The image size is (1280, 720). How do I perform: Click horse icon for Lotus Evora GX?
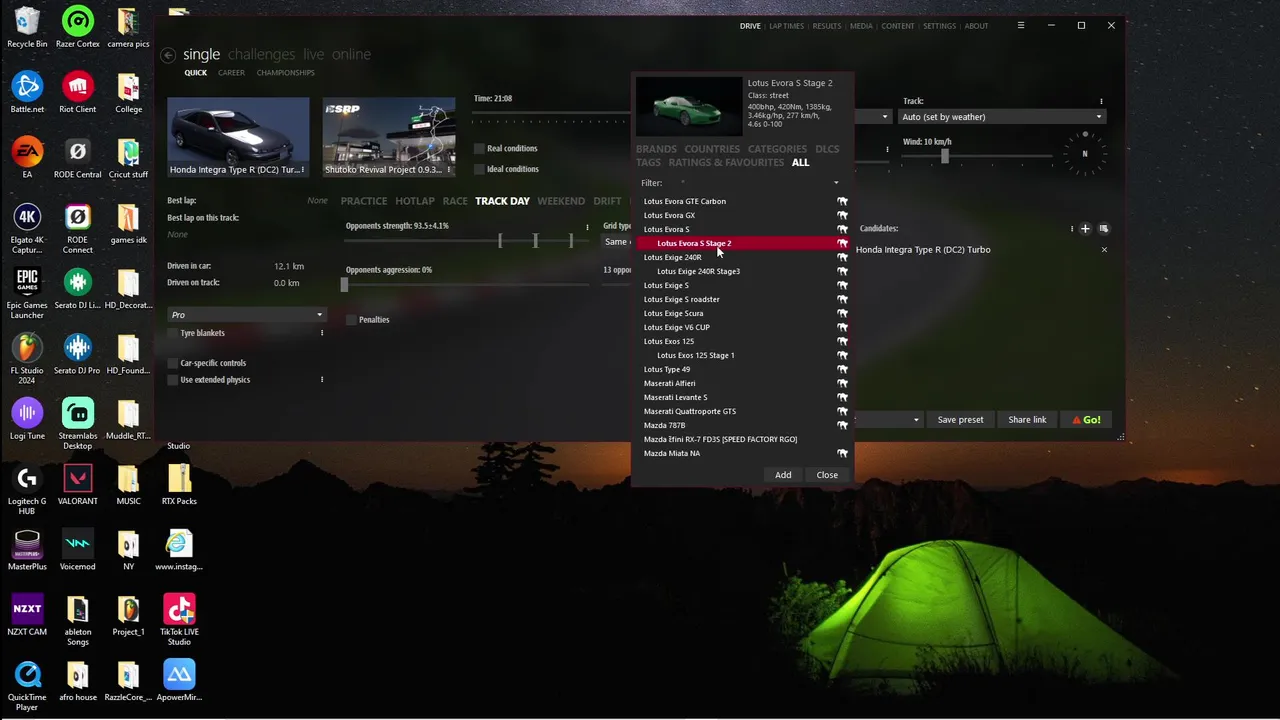(x=842, y=215)
